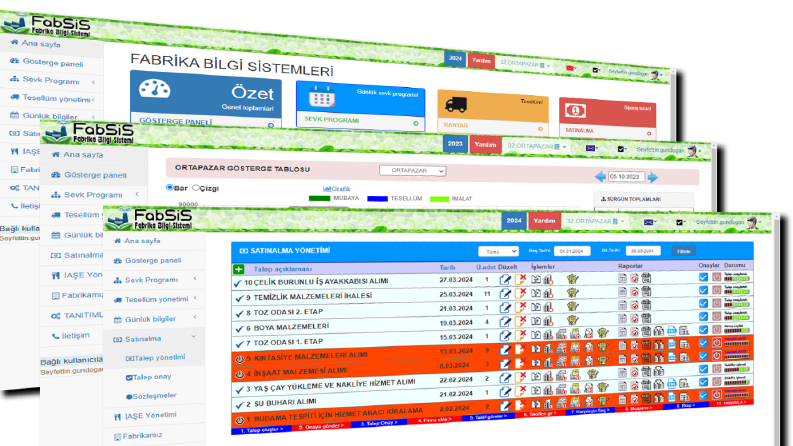Toggle the Onaylar checkbox for the 15.03.2024 row

pos(703,330)
